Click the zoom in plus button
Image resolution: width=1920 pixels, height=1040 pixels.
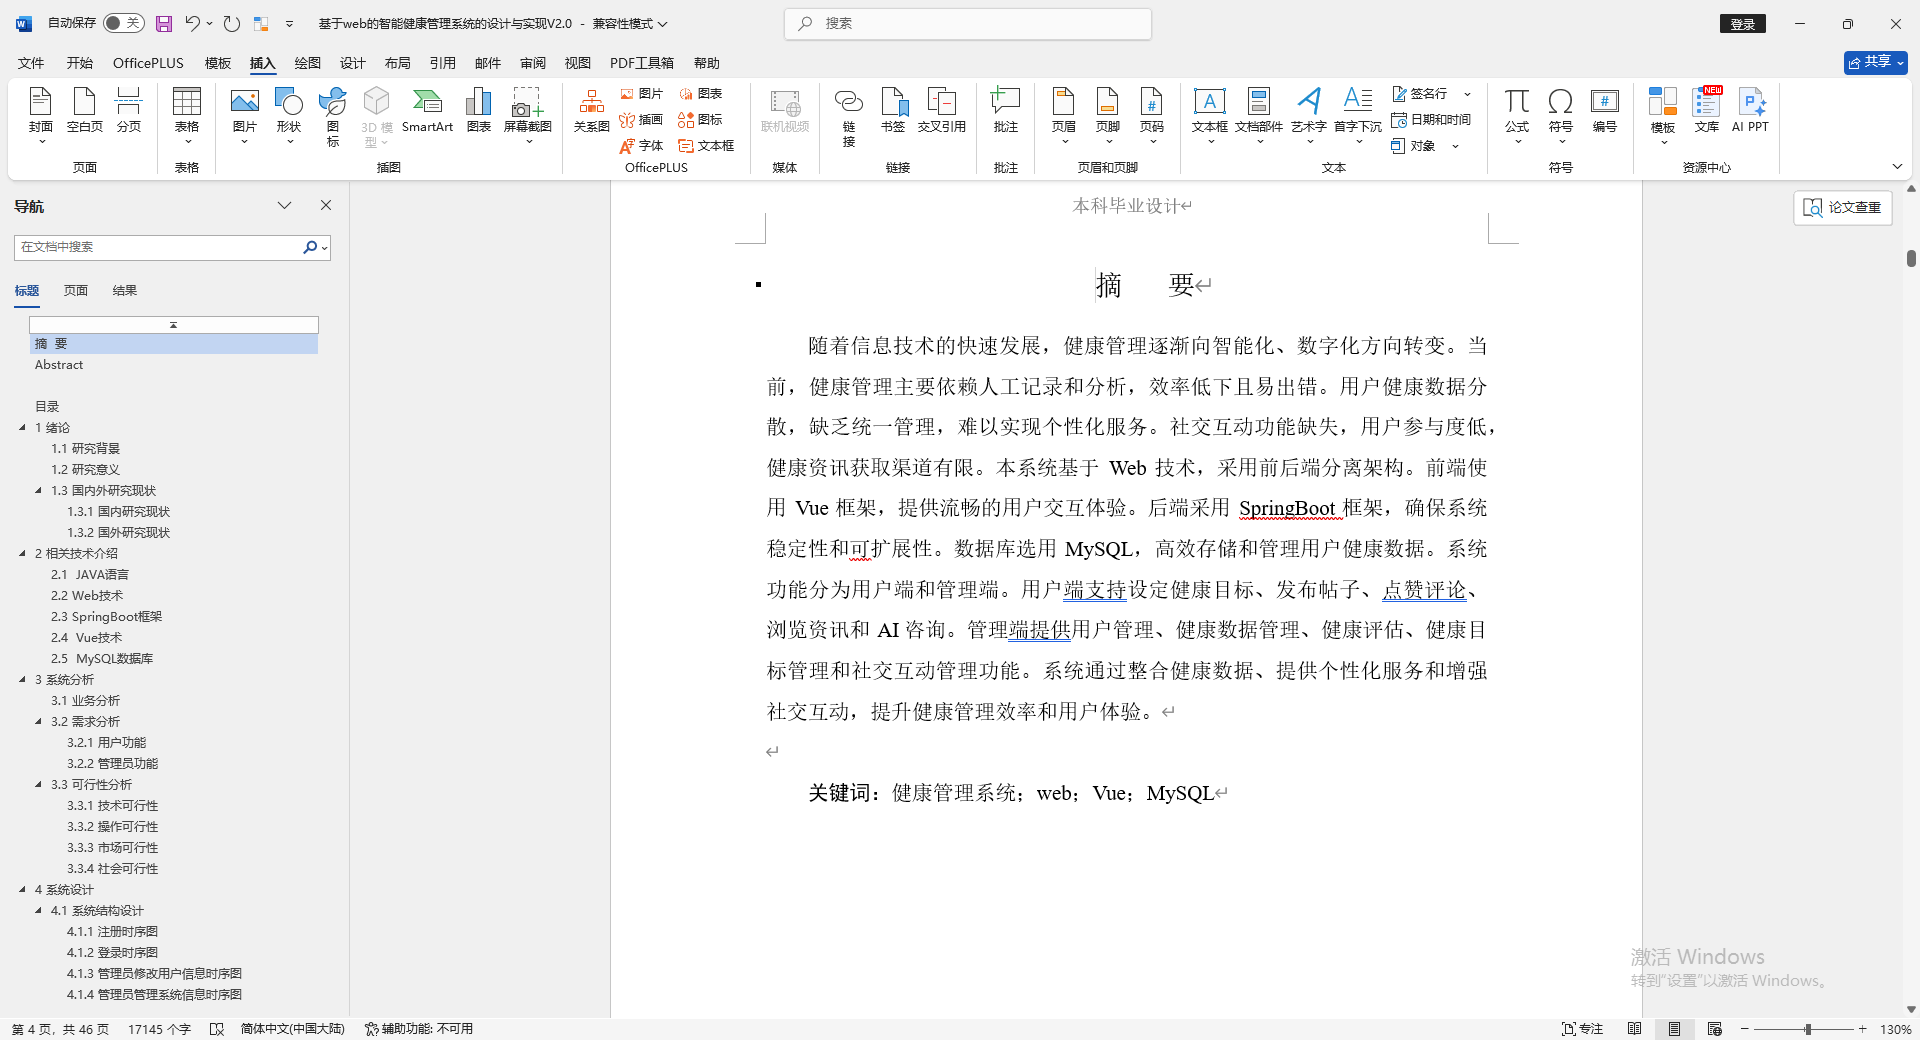tap(1863, 1029)
